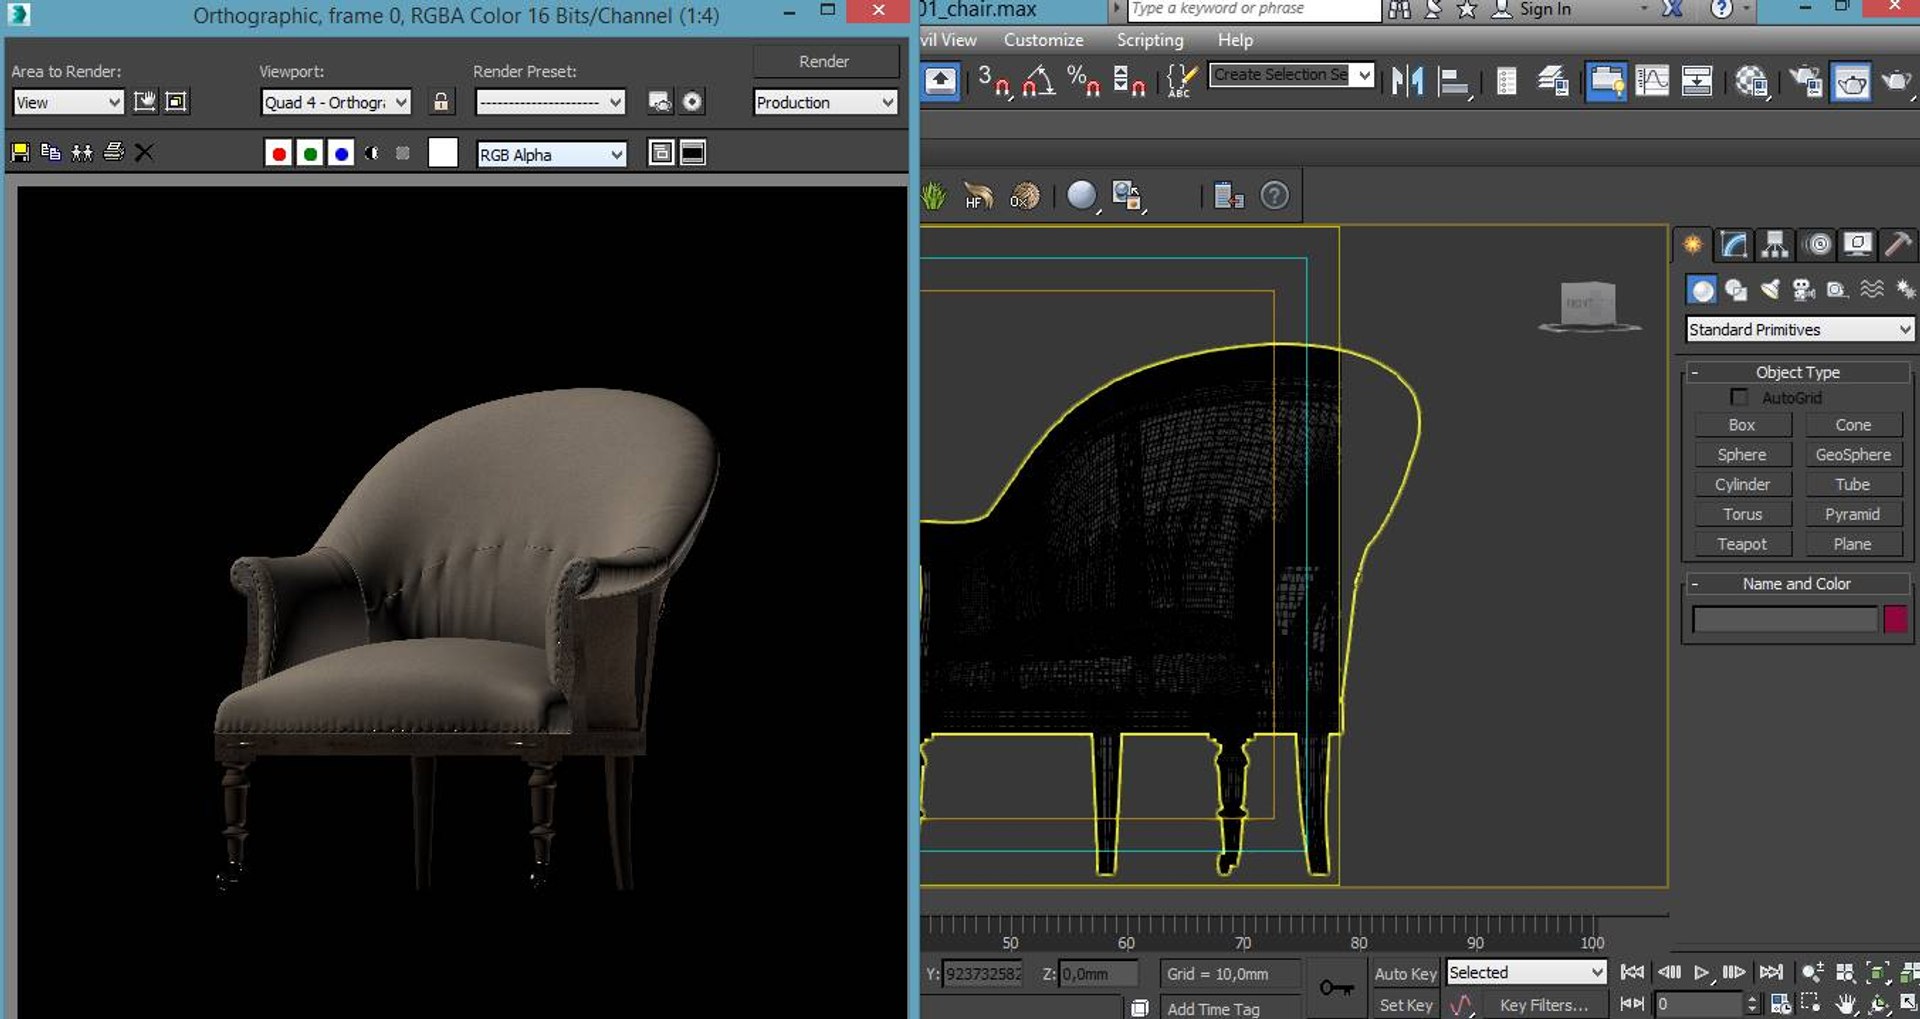This screenshot has width=1920, height=1019.
Task: Click the Play Animation button
Action: (x=1701, y=972)
